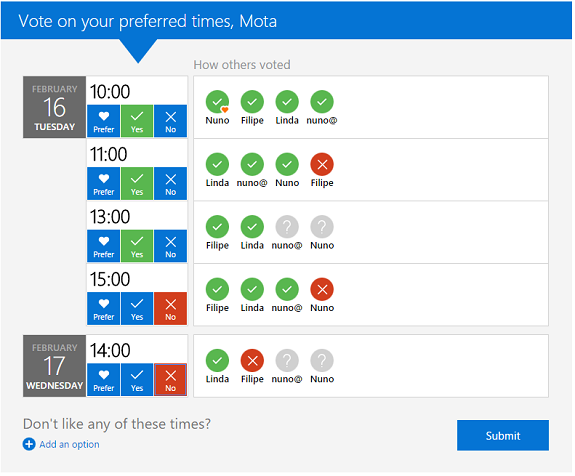Open the Add an option link

(69, 444)
